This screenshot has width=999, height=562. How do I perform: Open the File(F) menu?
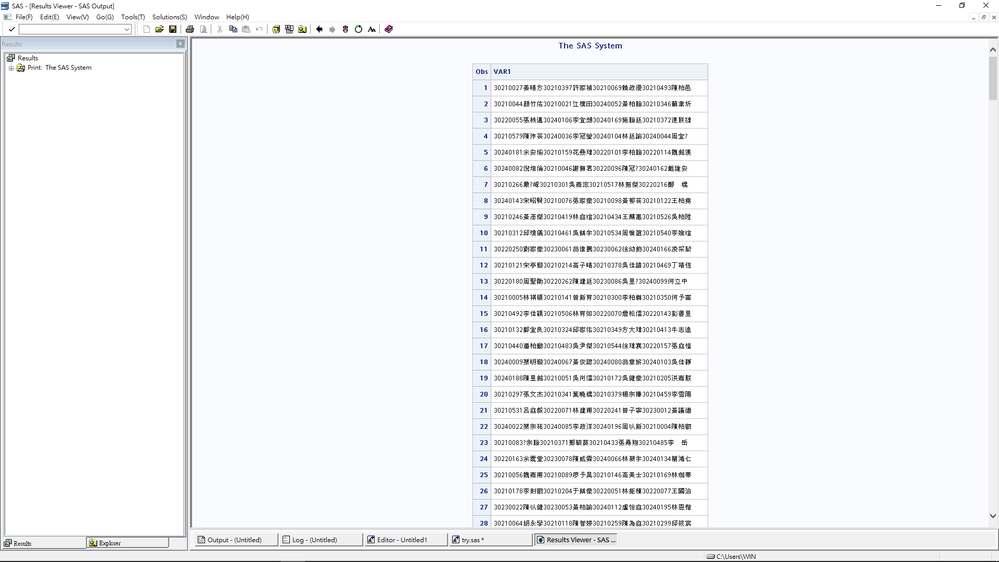point(24,17)
